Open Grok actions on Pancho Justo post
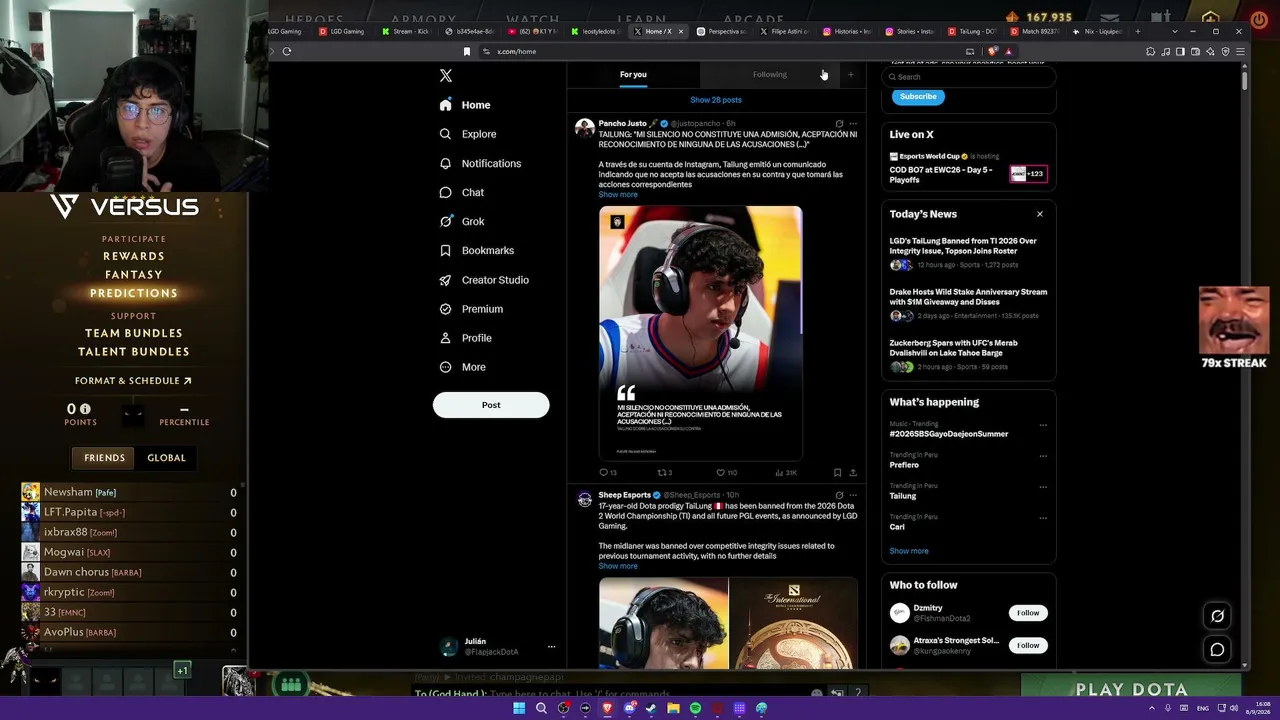 pyautogui.click(x=839, y=124)
